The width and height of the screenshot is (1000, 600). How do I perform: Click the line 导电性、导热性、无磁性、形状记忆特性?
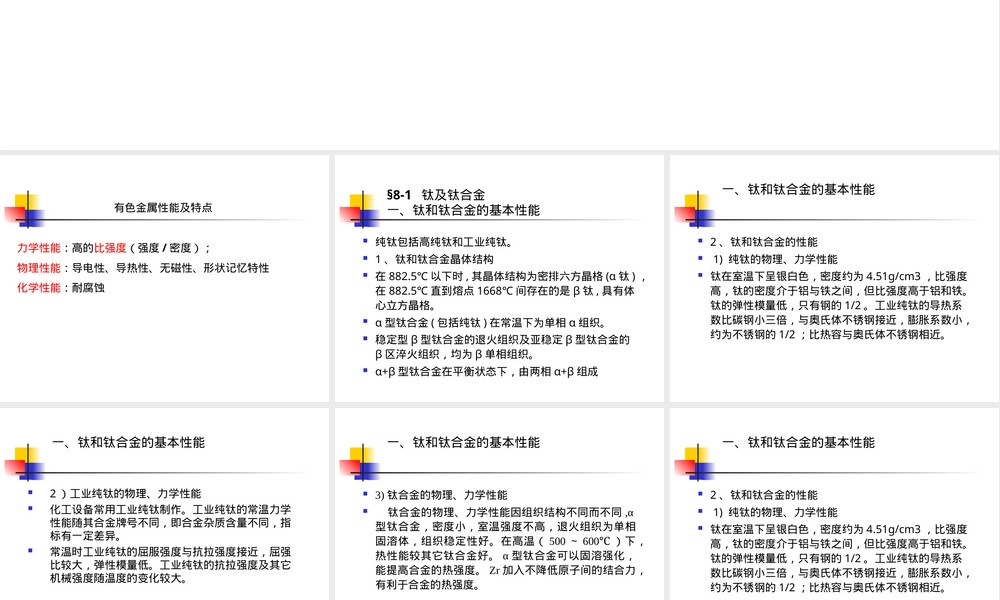click(x=170, y=268)
